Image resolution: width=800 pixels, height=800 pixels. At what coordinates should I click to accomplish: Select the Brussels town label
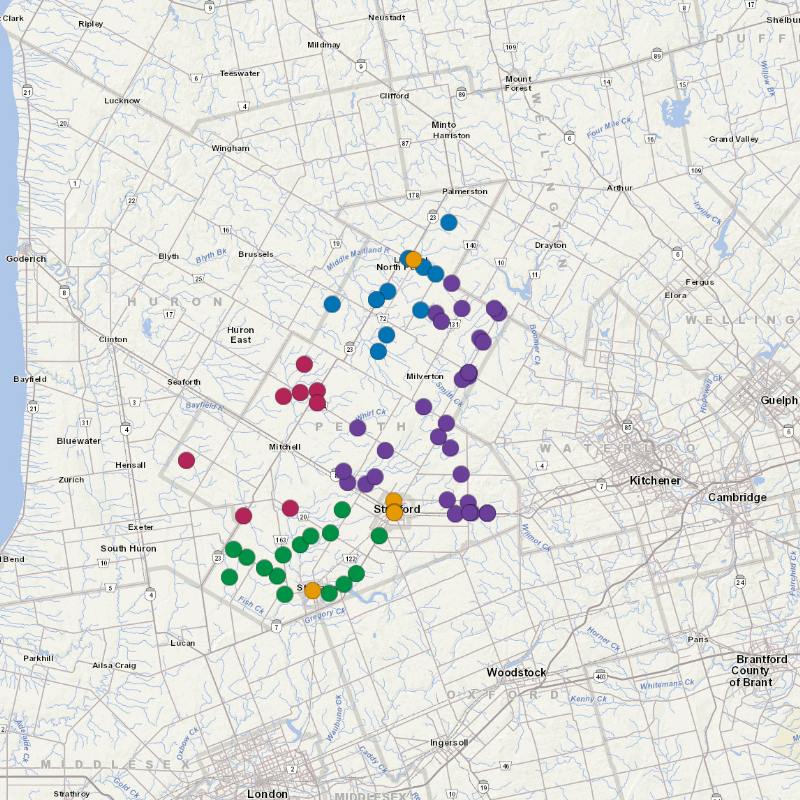(x=256, y=254)
